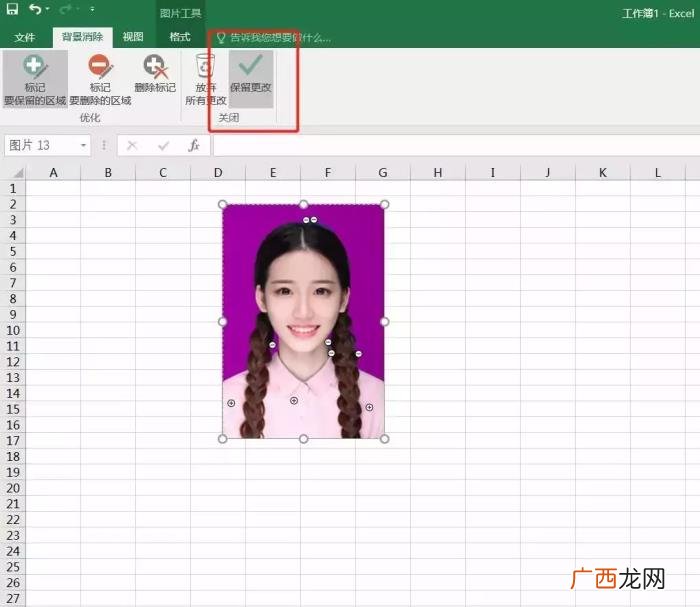This screenshot has width=700, height=607.
Task: Click the formula bar Cancel X icon
Action: 132,146
